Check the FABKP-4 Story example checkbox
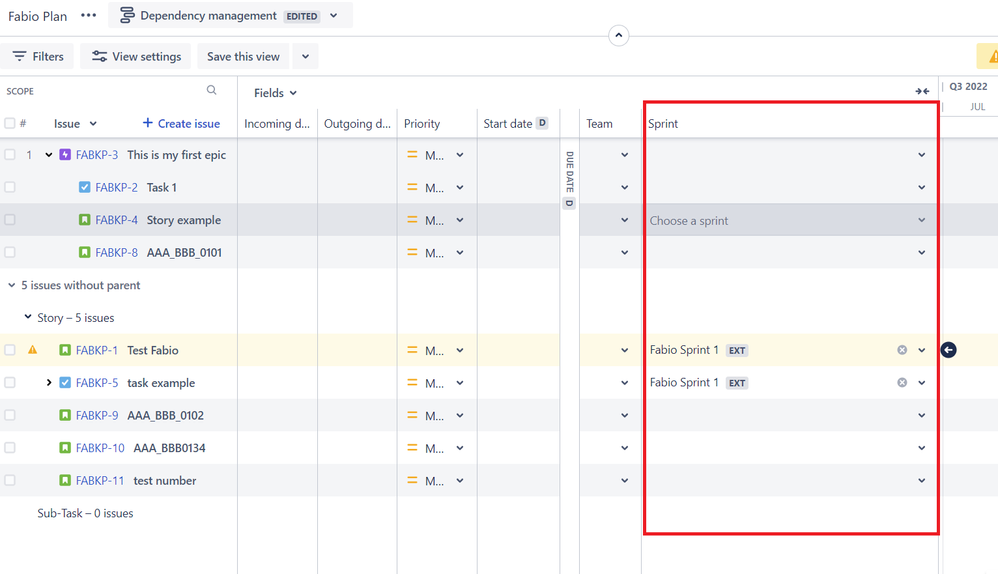Screen dimensions: 998x574 10,220
